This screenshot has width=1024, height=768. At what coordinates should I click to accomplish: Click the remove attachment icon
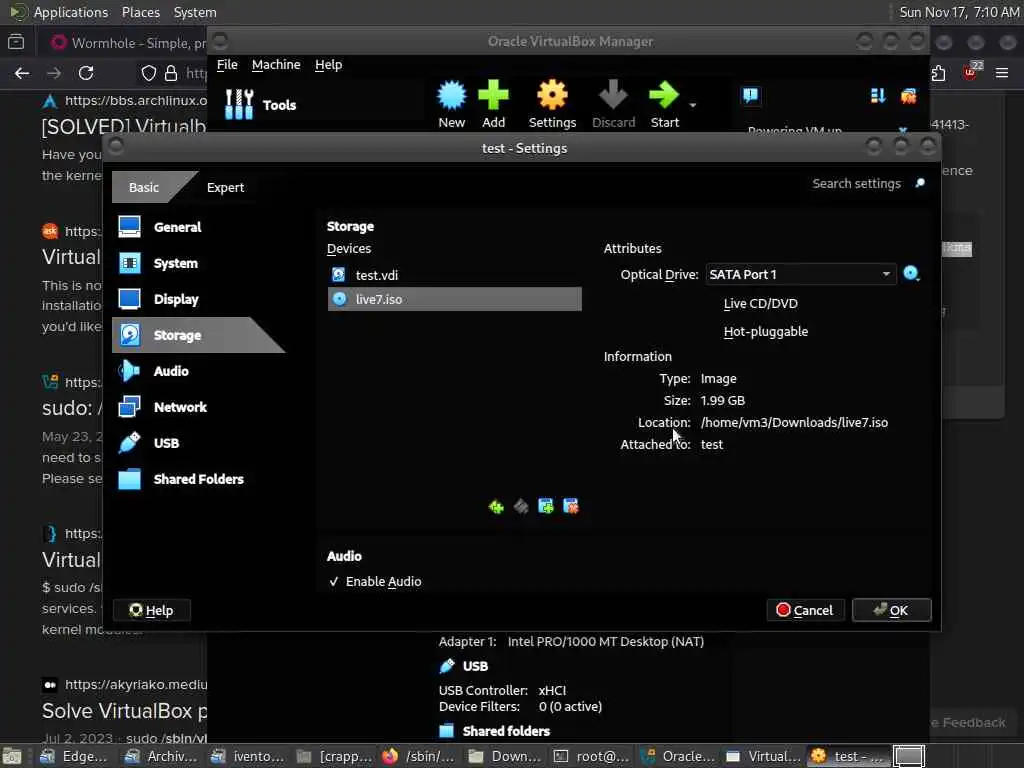click(571, 507)
